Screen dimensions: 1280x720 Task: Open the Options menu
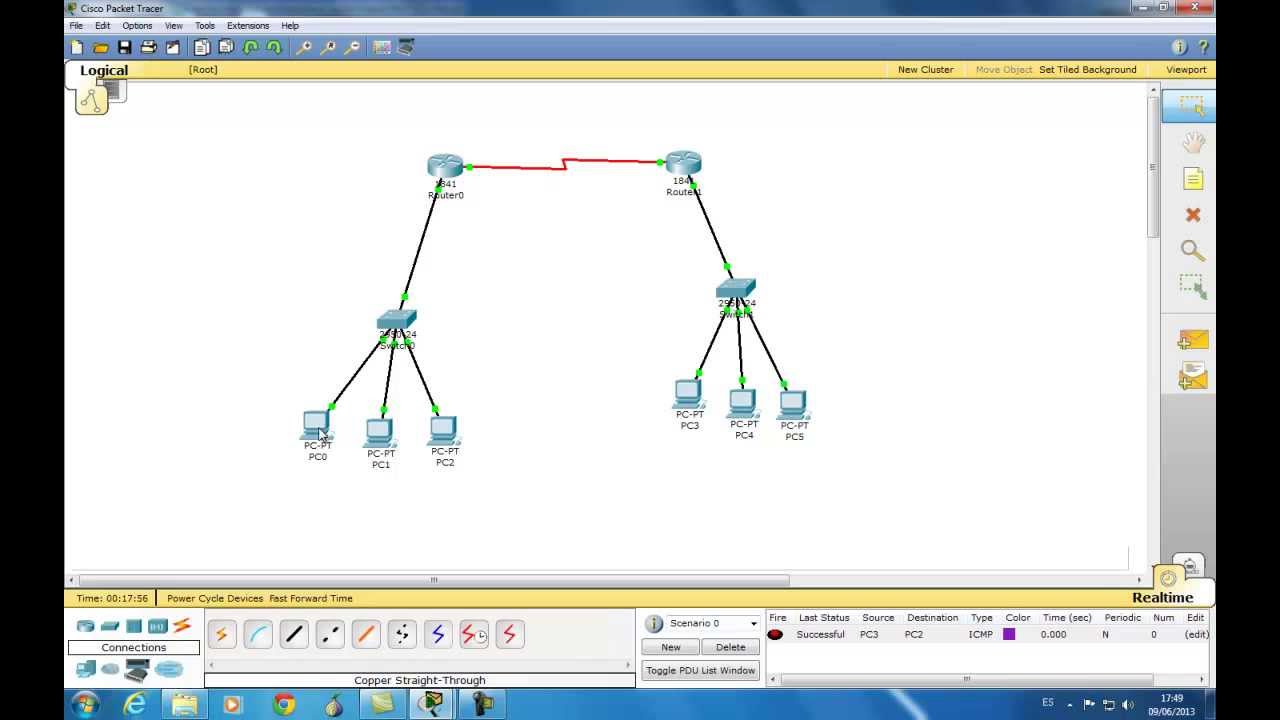point(137,25)
